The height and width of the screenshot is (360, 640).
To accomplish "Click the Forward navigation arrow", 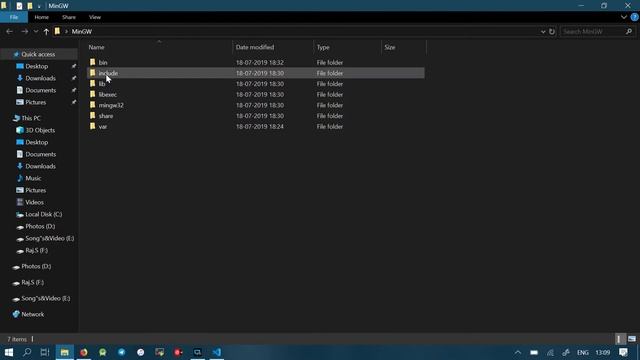I will pyautogui.click(x=24, y=31).
